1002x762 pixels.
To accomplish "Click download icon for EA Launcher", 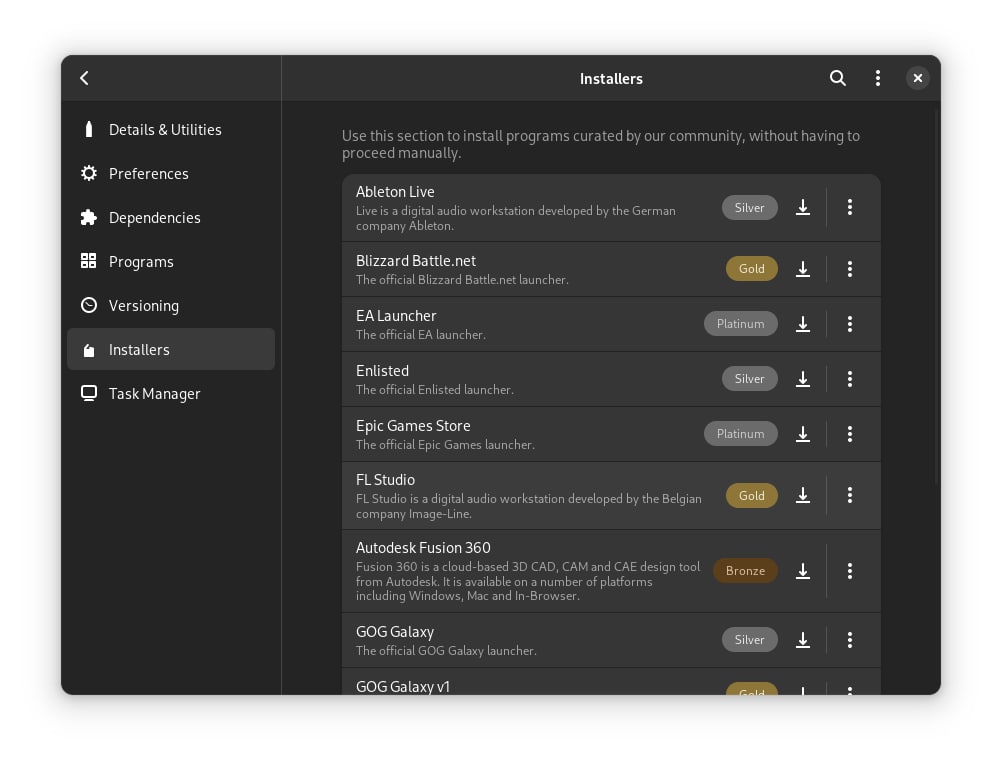I will coord(802,324).
